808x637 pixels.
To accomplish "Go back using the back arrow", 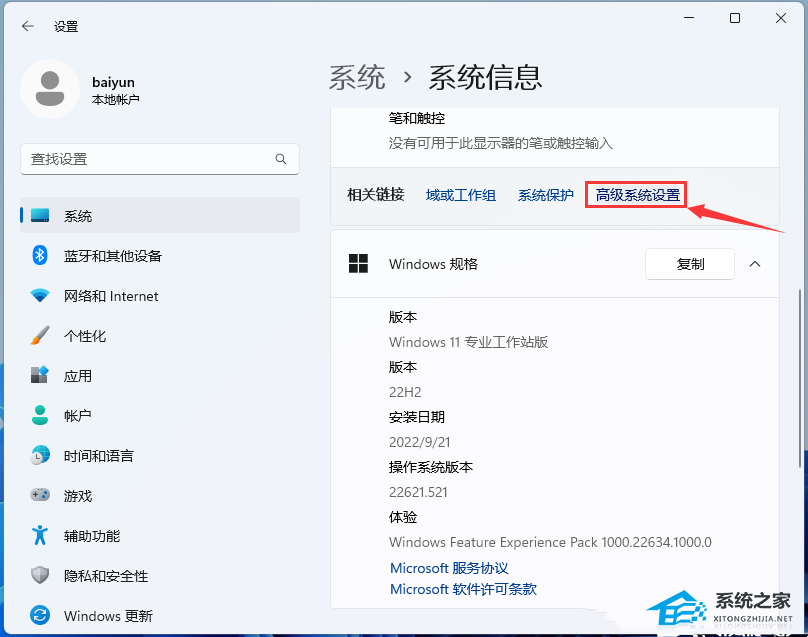I will coord(27,26).
